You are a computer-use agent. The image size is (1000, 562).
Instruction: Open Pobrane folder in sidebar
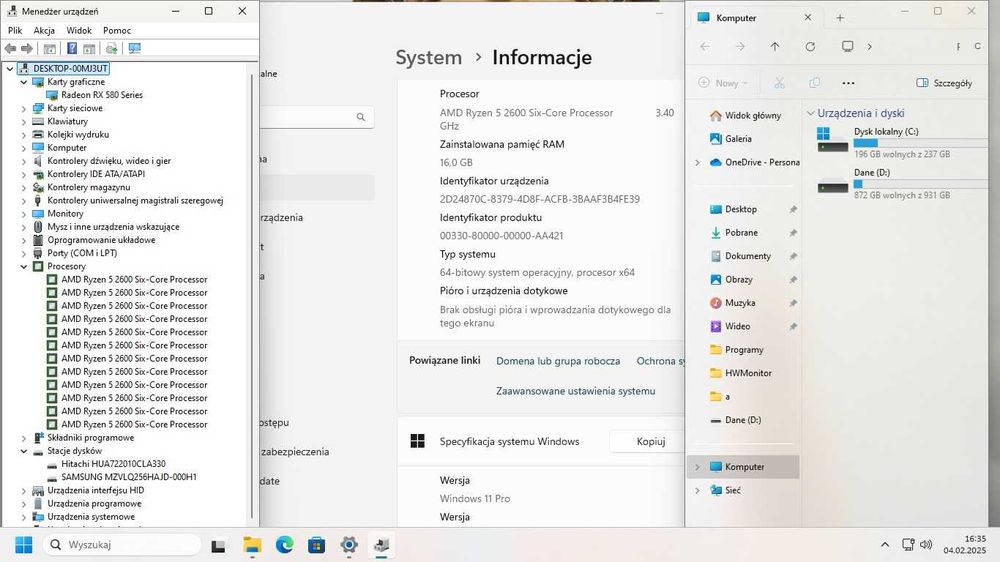(x=741, y=233)
